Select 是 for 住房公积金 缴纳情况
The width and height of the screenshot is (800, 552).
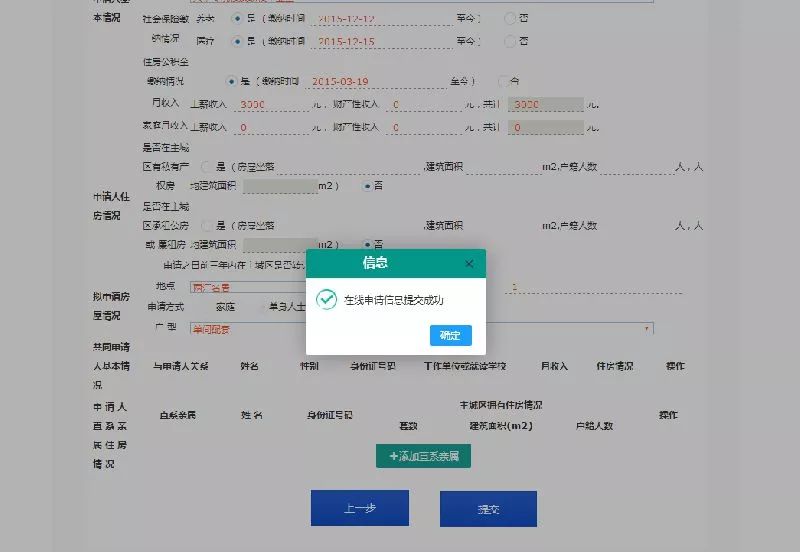(231, 81)
